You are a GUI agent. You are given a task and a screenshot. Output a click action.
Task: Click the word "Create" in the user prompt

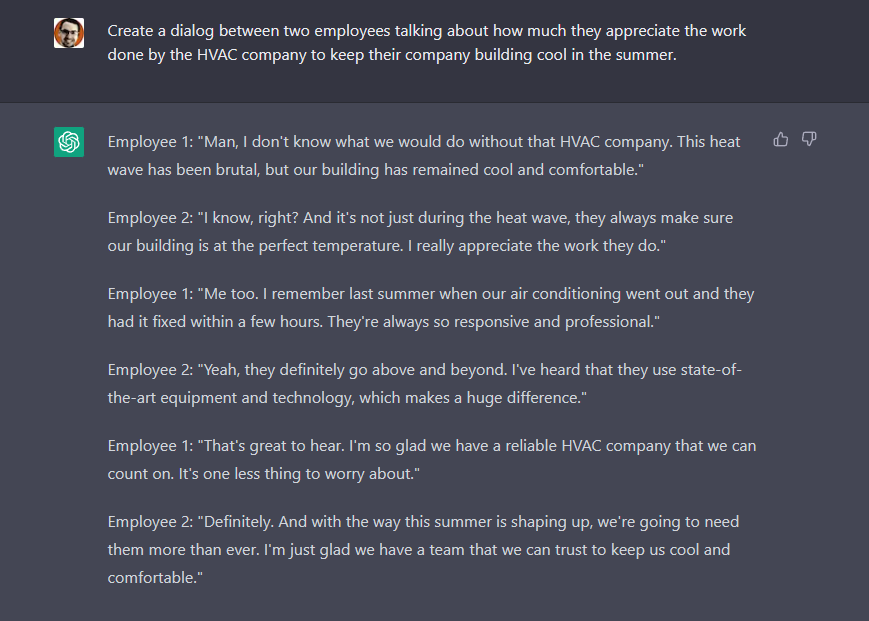point(132,31)
